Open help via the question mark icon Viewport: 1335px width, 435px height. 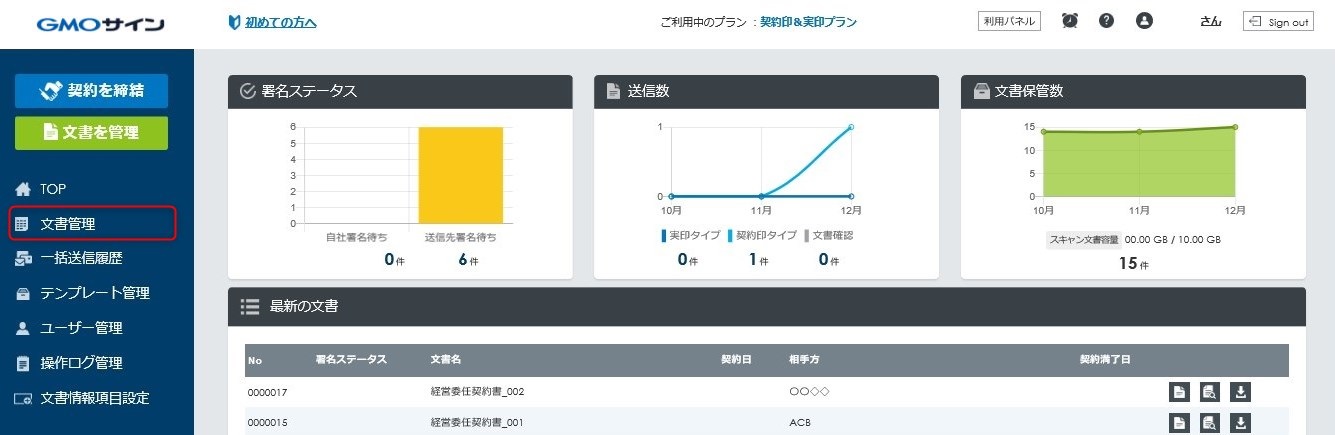point(1106,21)
